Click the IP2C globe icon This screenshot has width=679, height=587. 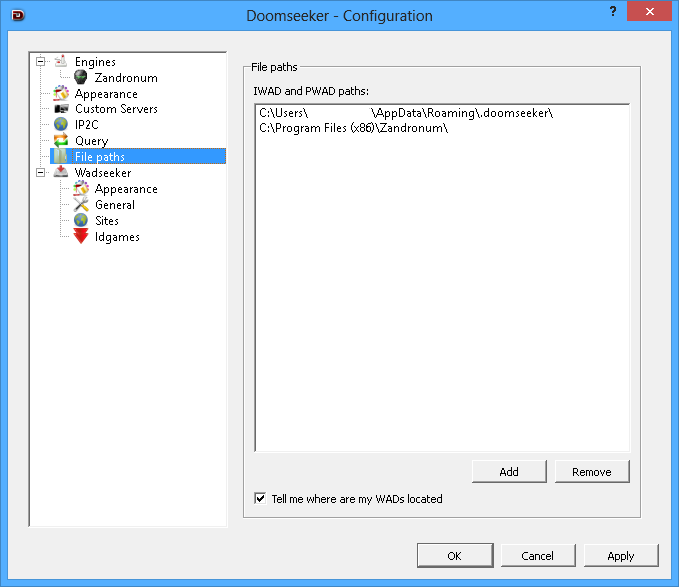(61, 125)
